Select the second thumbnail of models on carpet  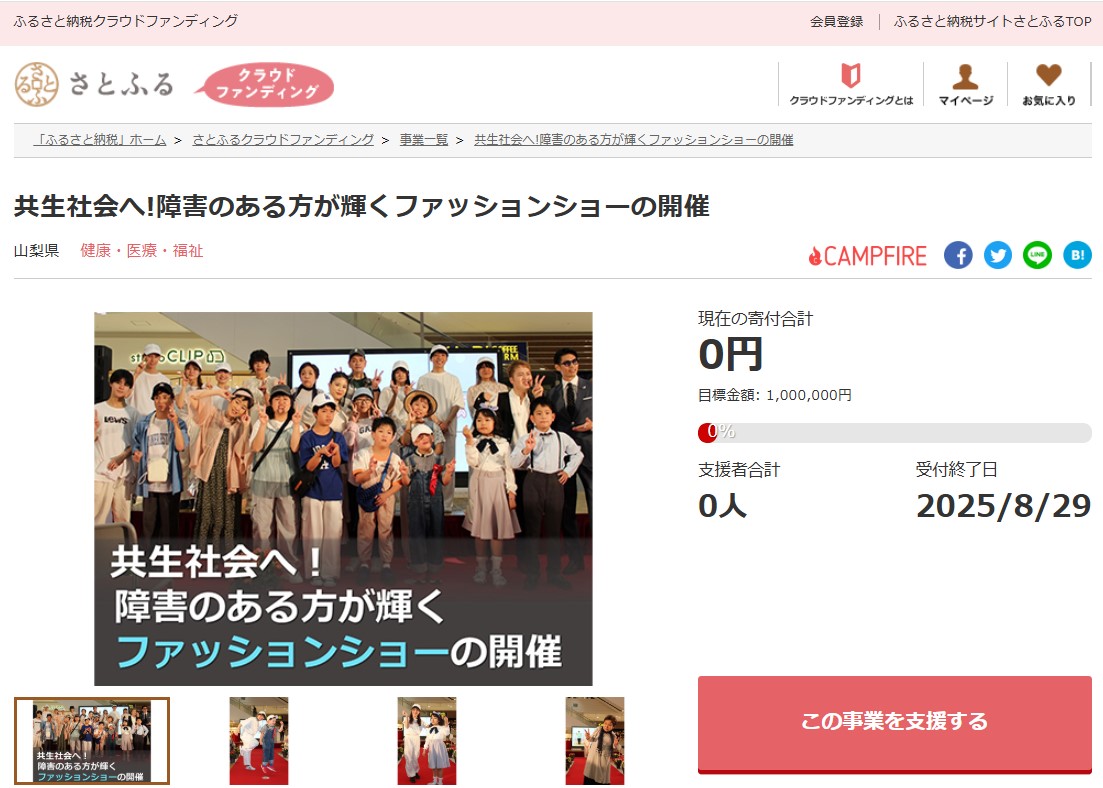(x=259, y=741)
